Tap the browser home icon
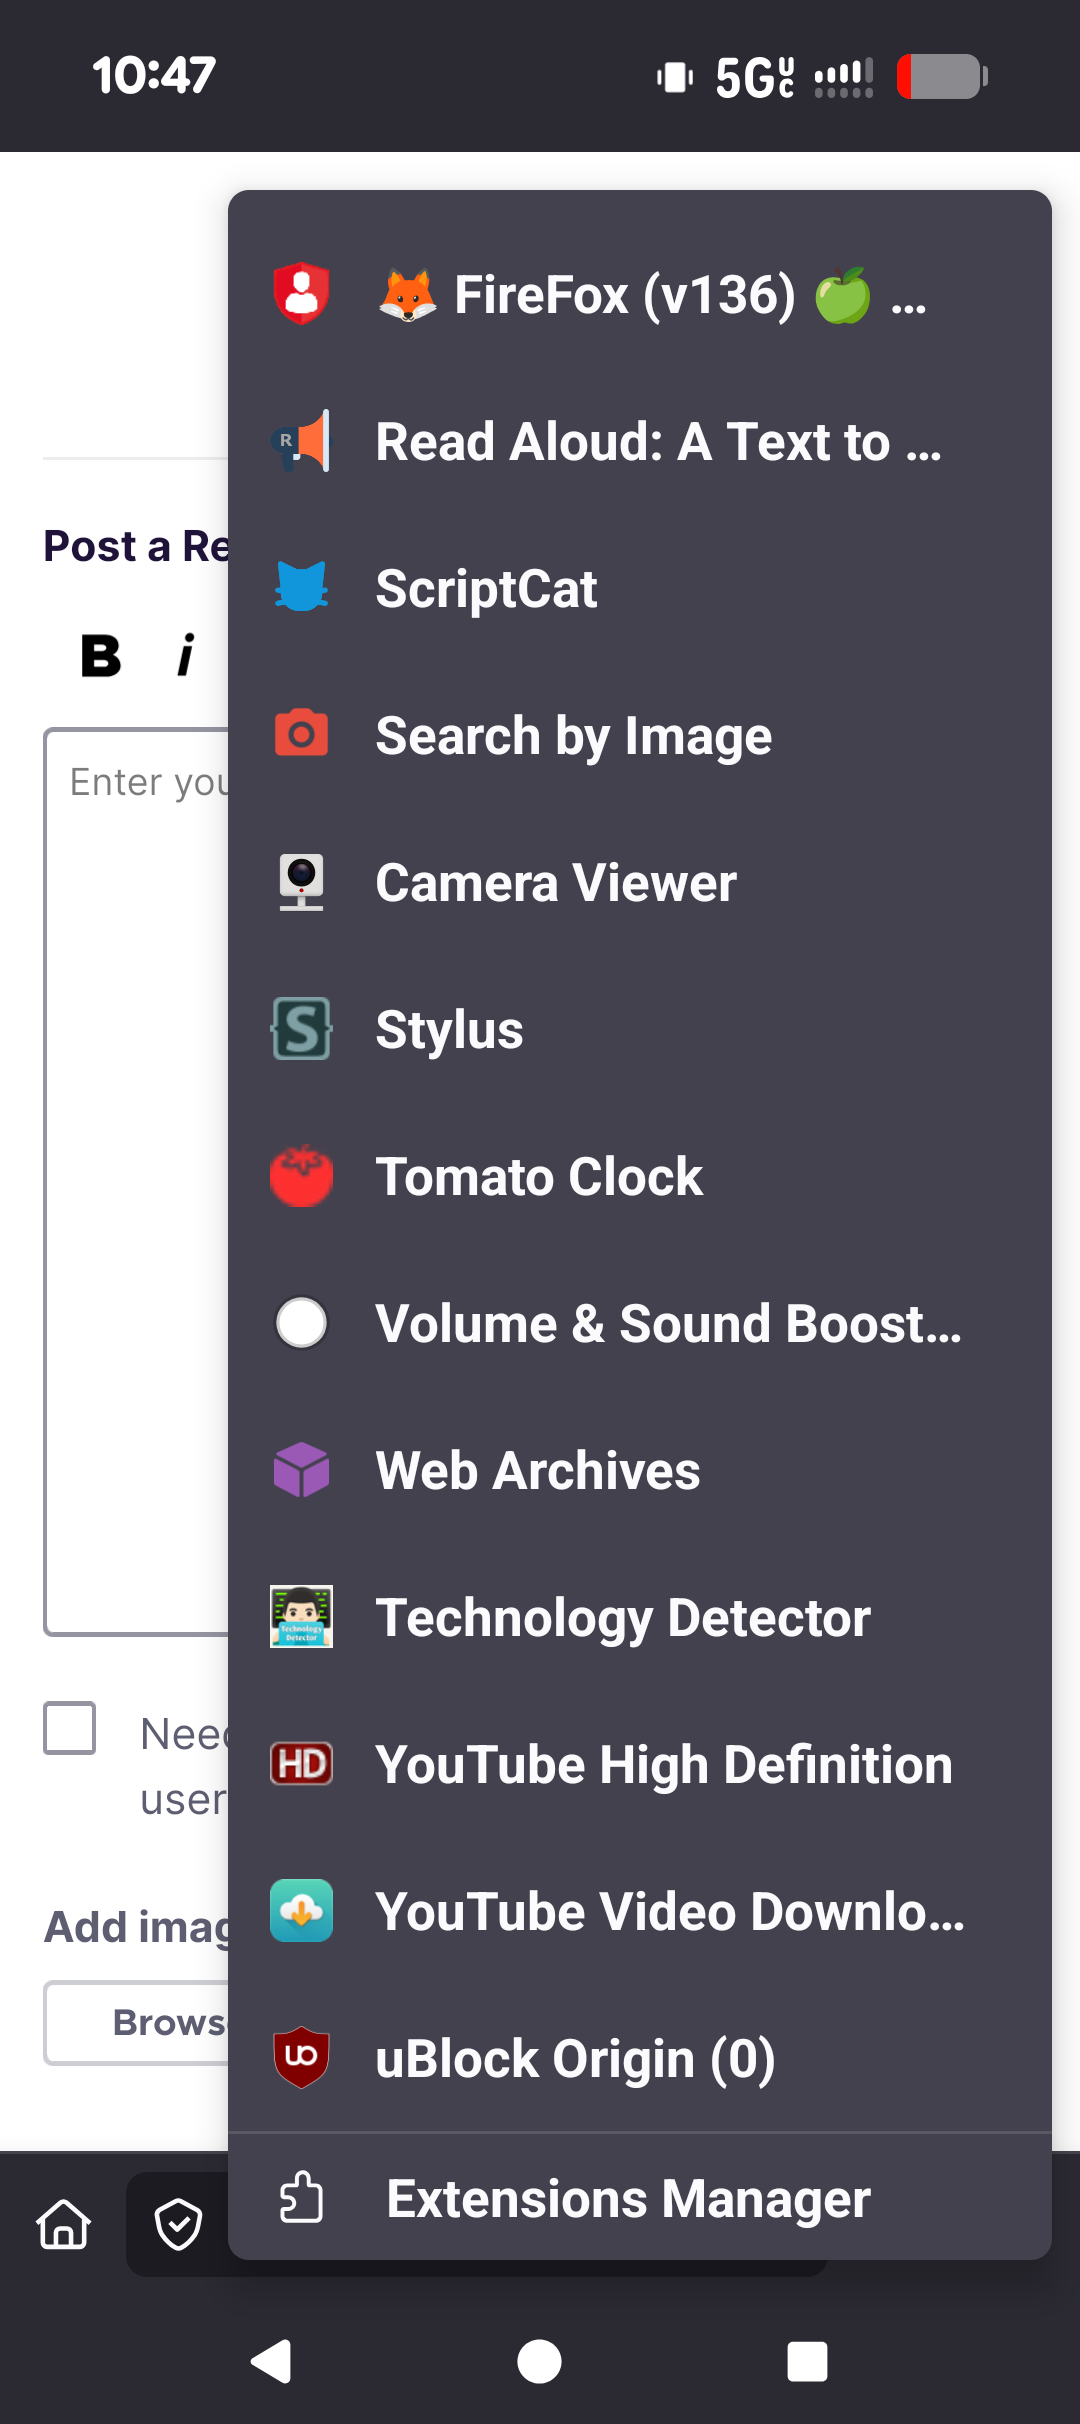The width and height of the screenshot is (1080, 2424). coord(64,2224)
